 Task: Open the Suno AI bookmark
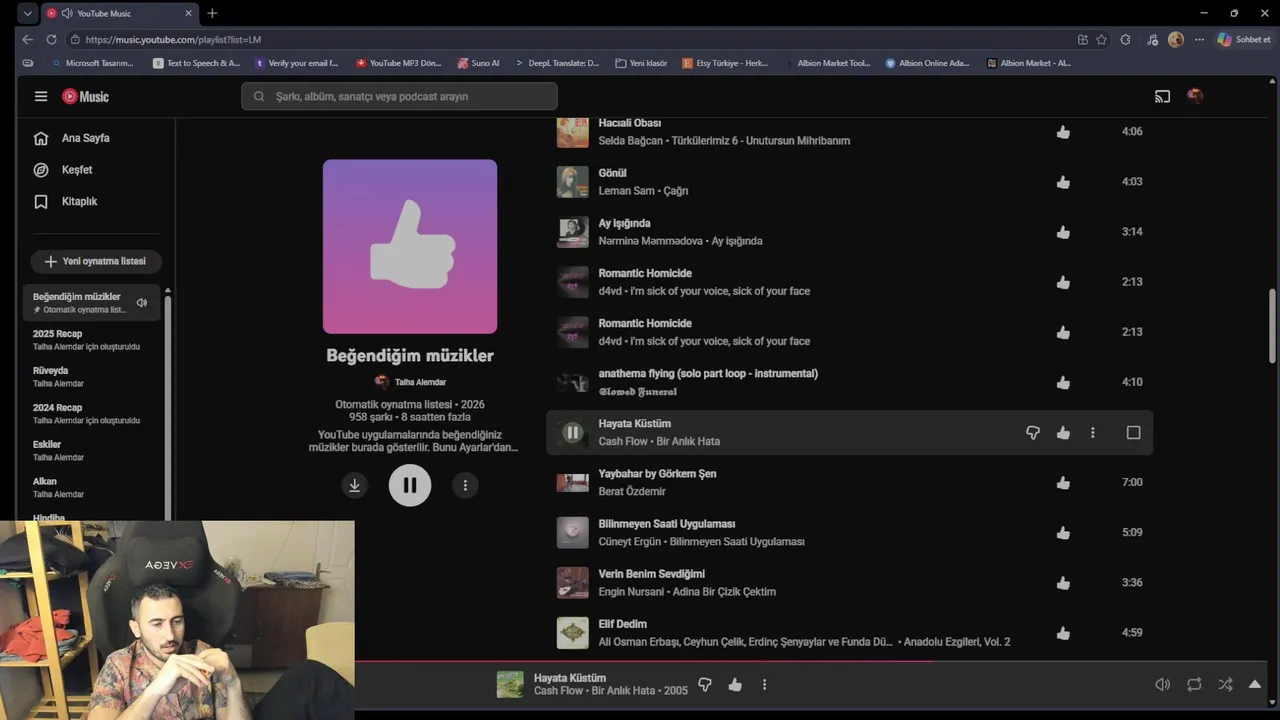click(x=479, y=63)
